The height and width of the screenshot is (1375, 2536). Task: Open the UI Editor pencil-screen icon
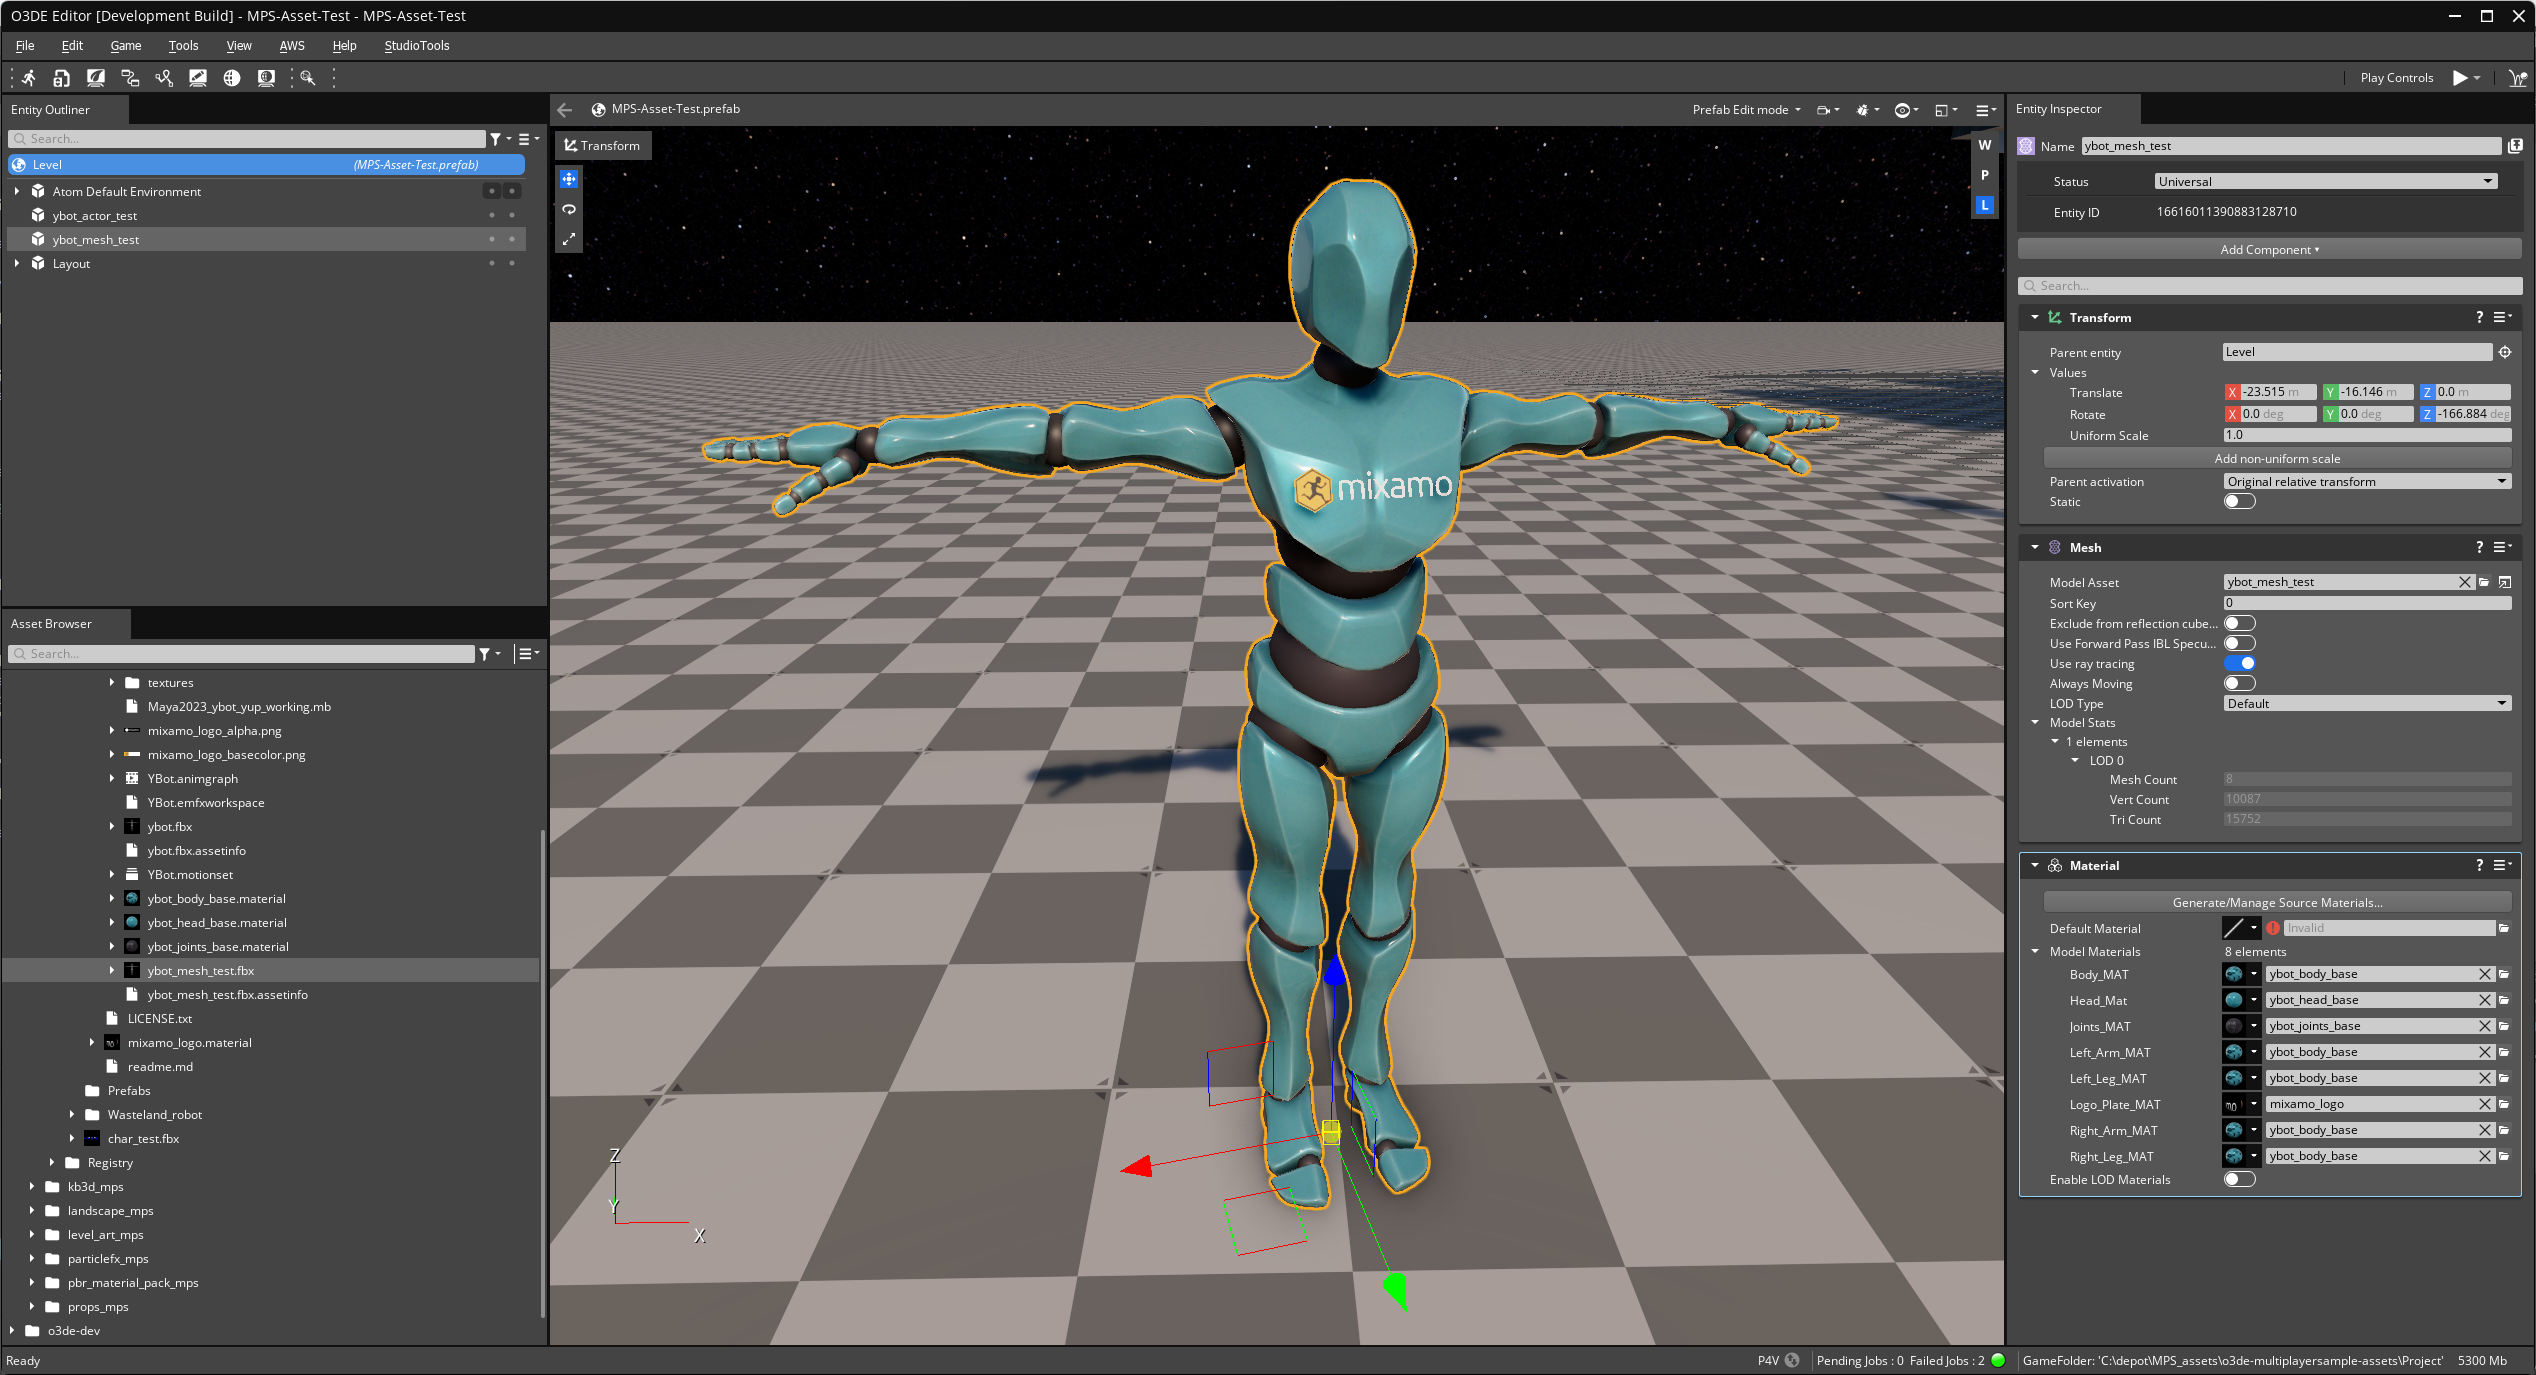[x=198, y=78]
